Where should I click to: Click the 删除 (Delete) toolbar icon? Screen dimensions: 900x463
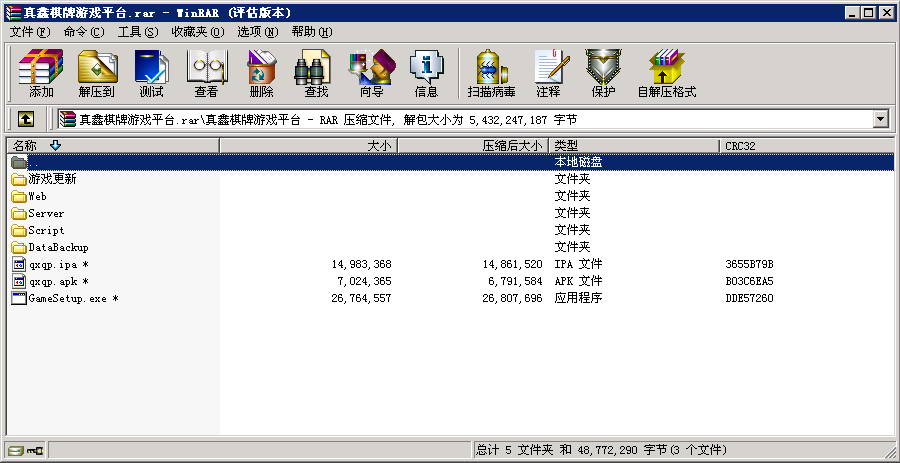point(261,74)
